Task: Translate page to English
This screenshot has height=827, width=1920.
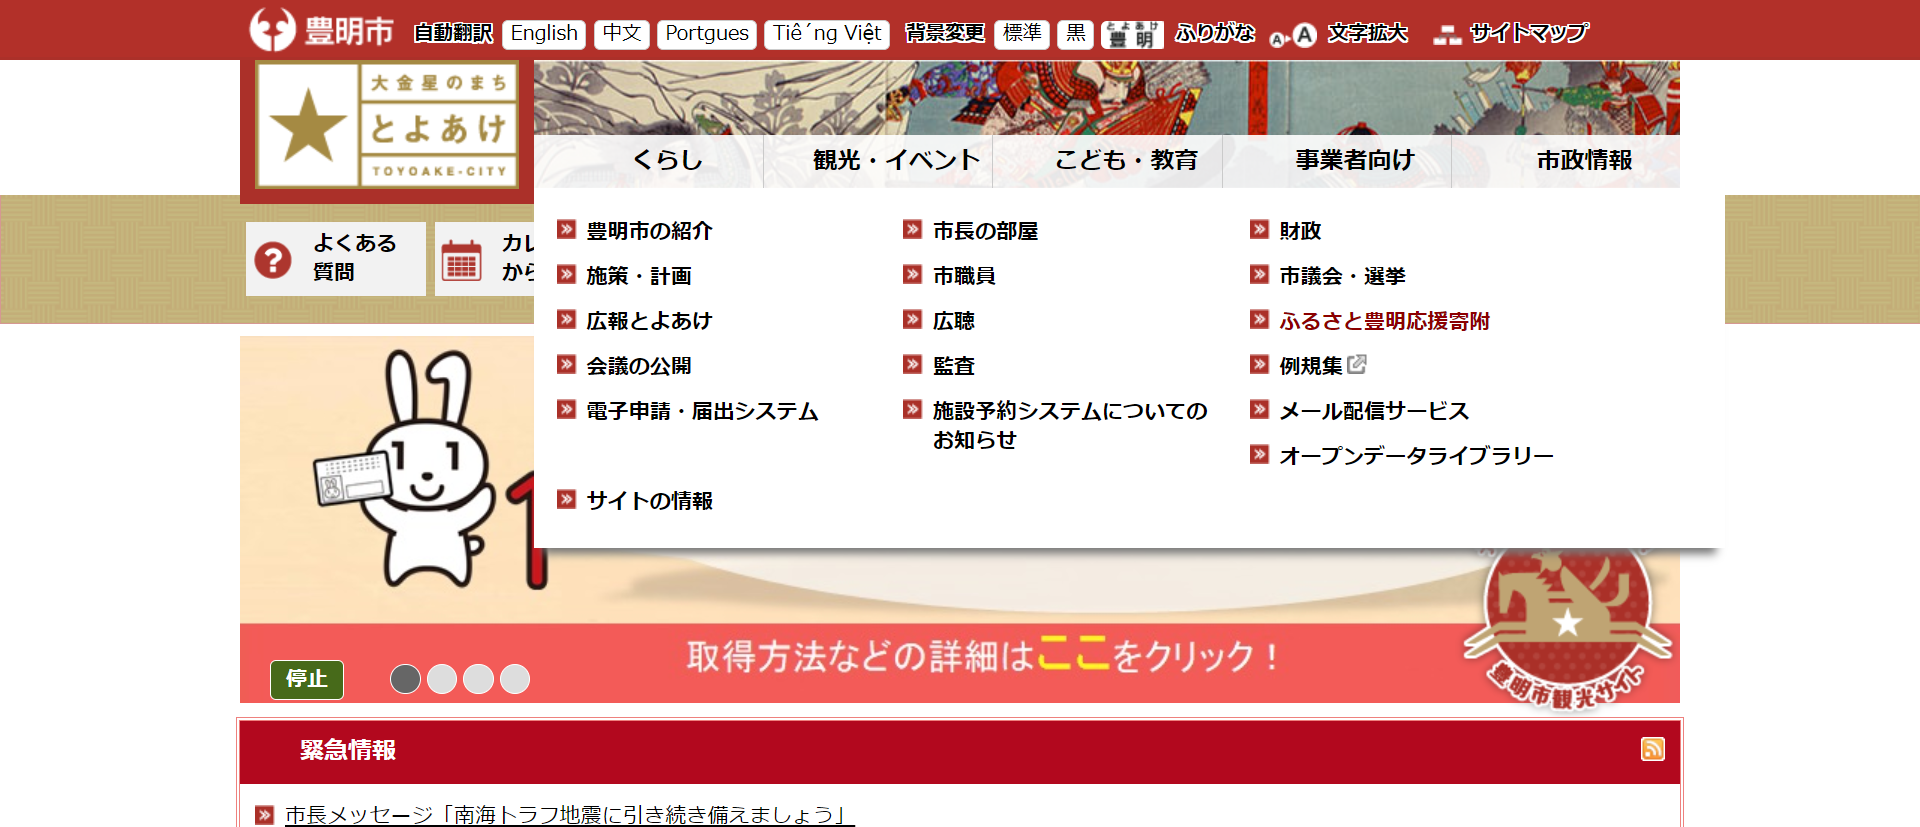Action: coord(544,34)
